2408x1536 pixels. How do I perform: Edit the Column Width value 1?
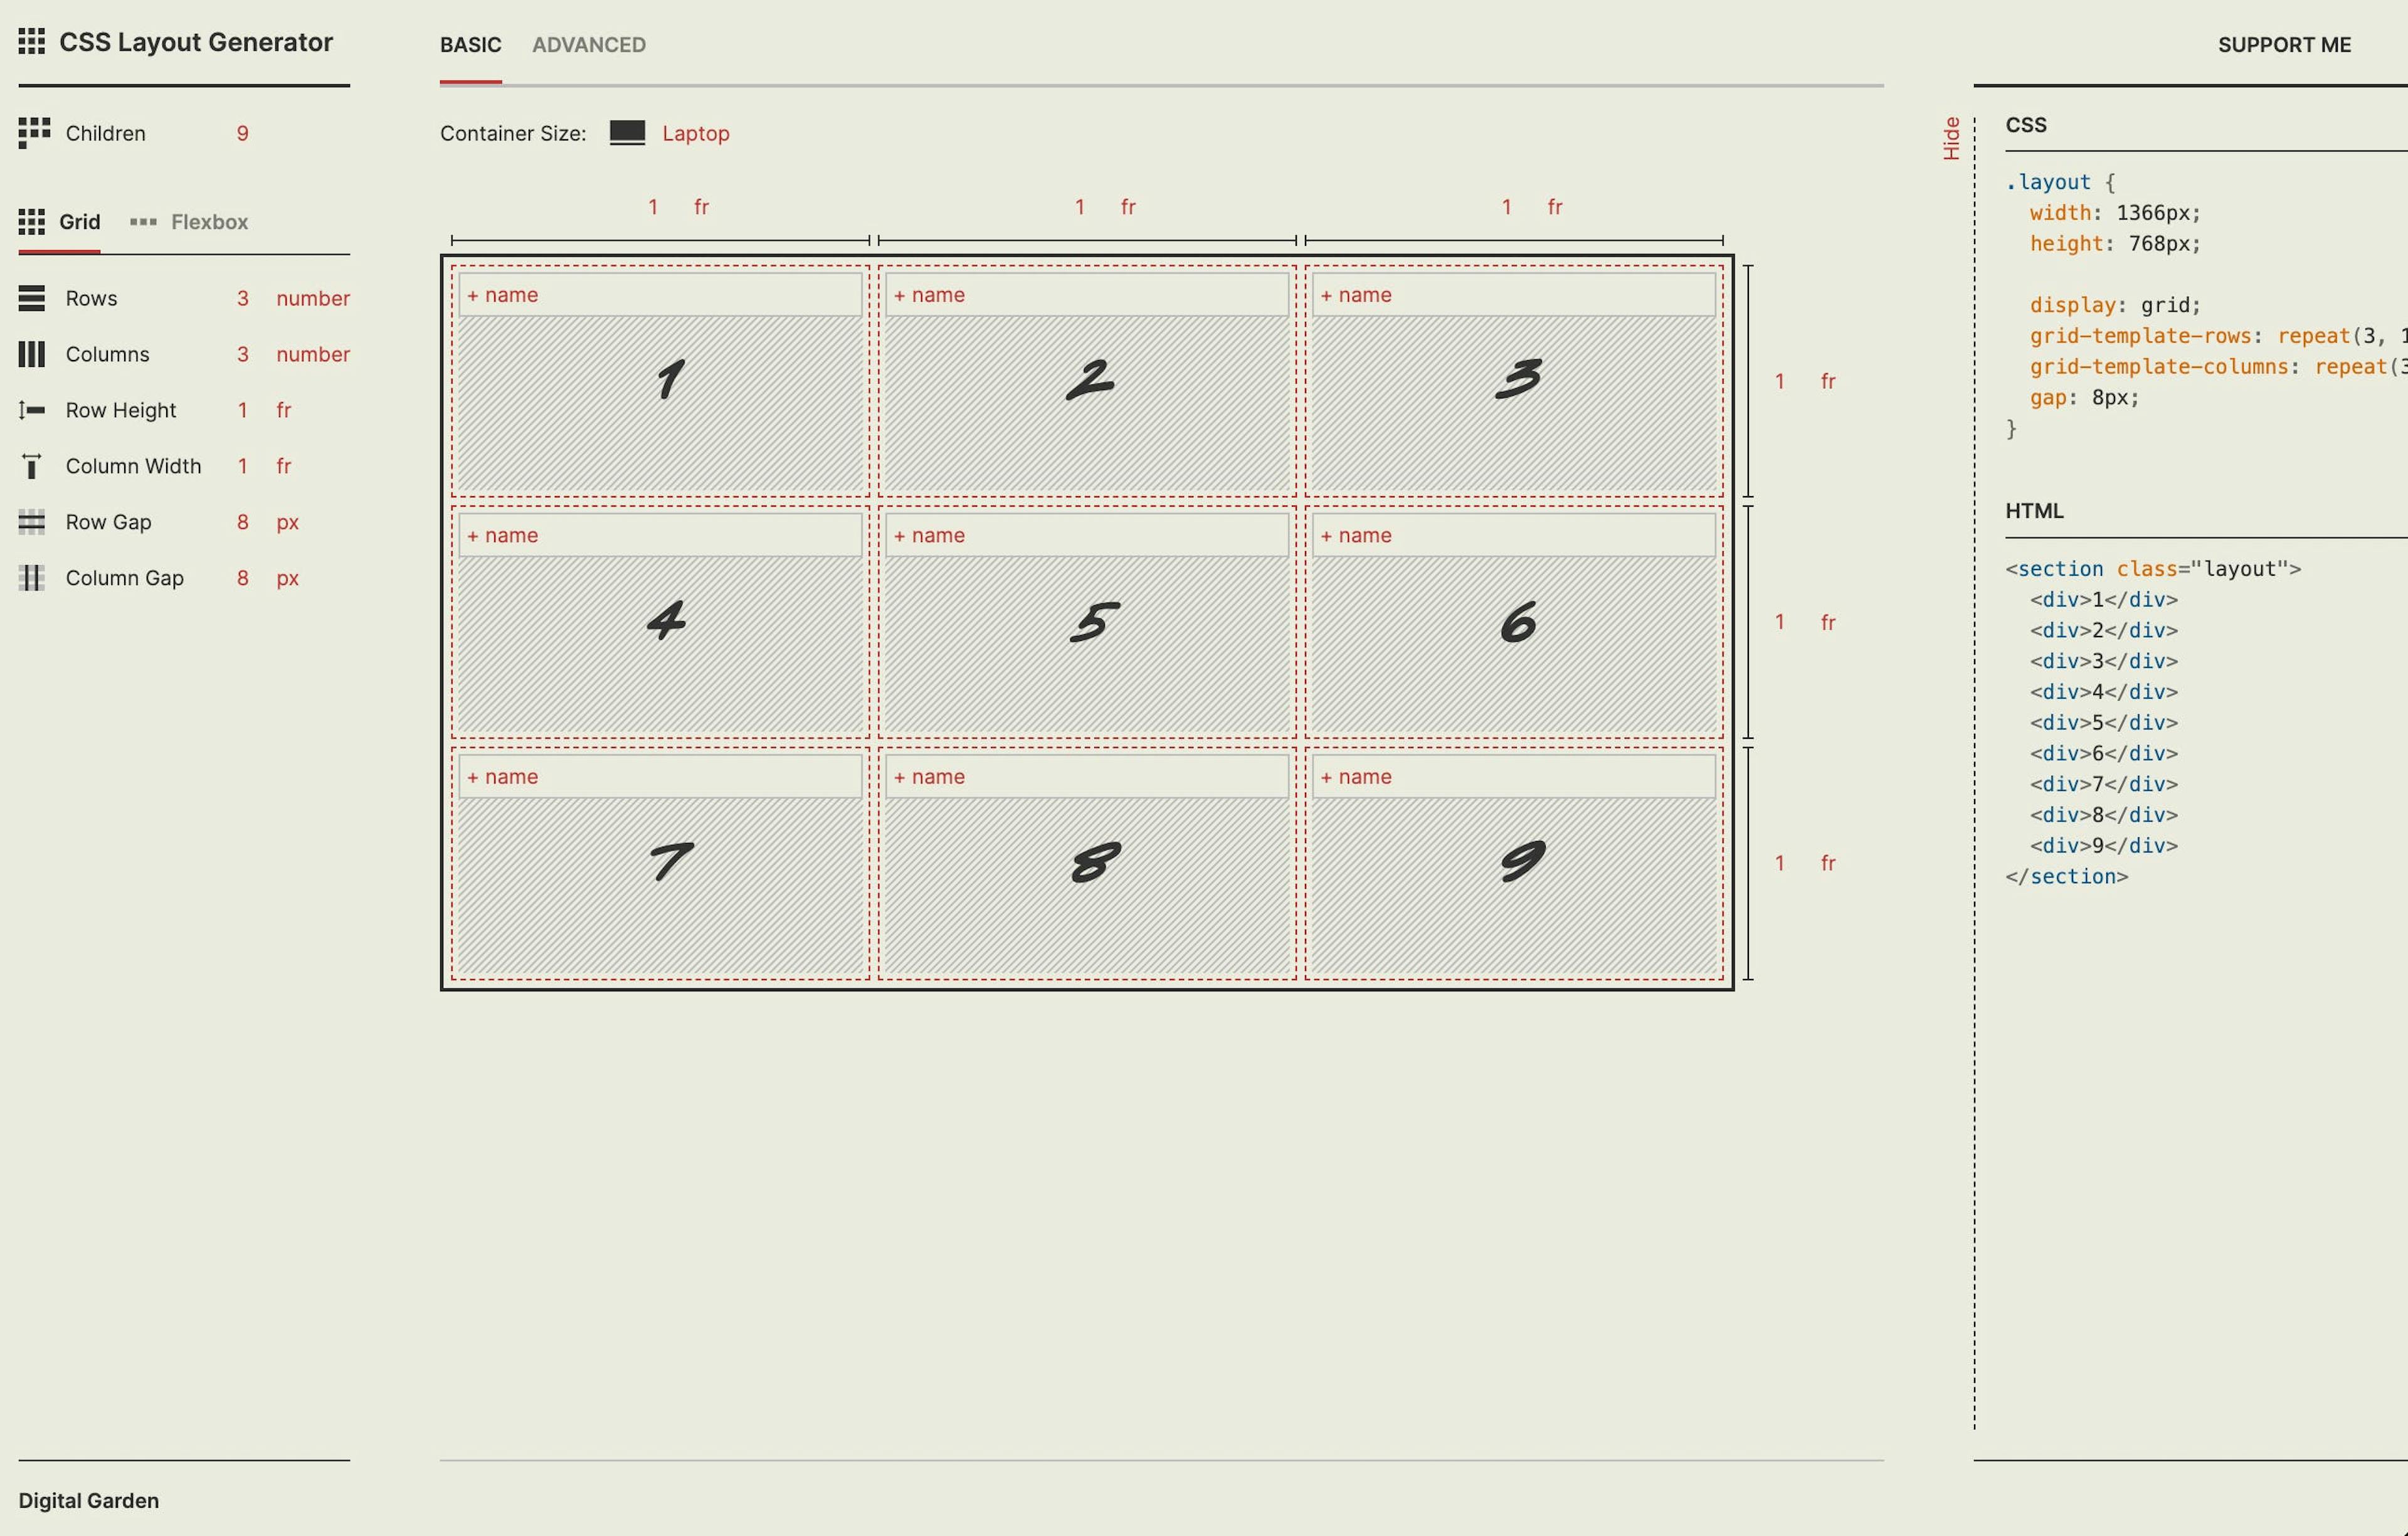[x=242, y=466]
